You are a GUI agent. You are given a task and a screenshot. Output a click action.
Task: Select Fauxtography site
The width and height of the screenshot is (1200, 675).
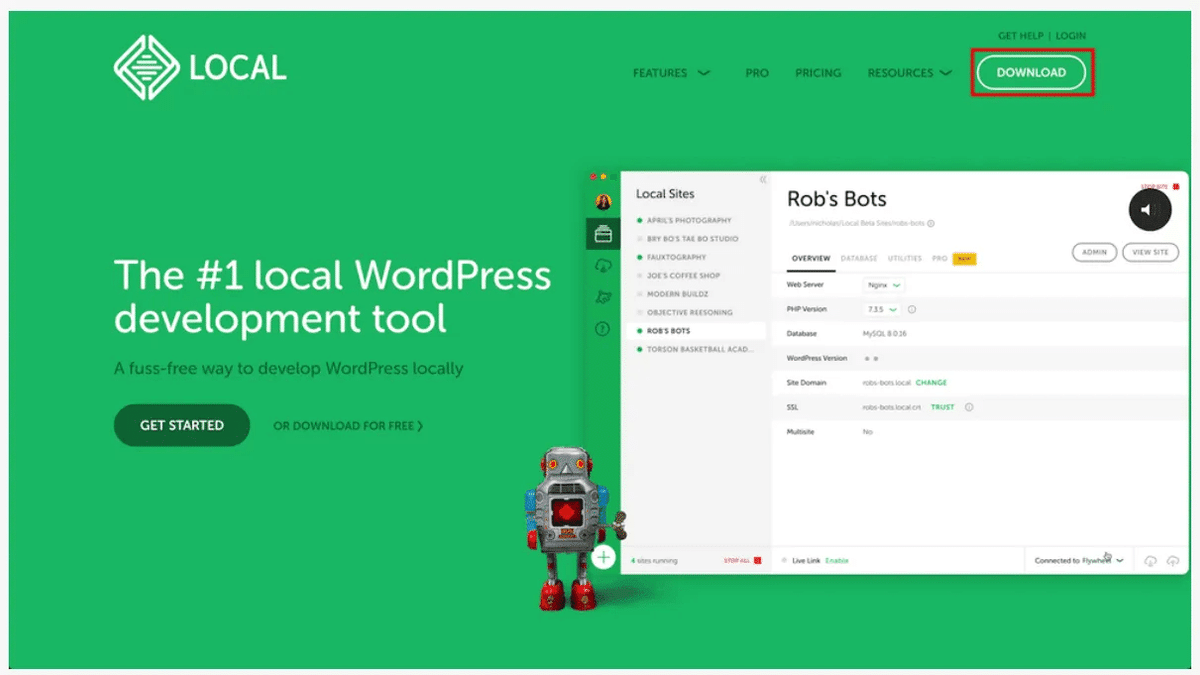(675, 257)
